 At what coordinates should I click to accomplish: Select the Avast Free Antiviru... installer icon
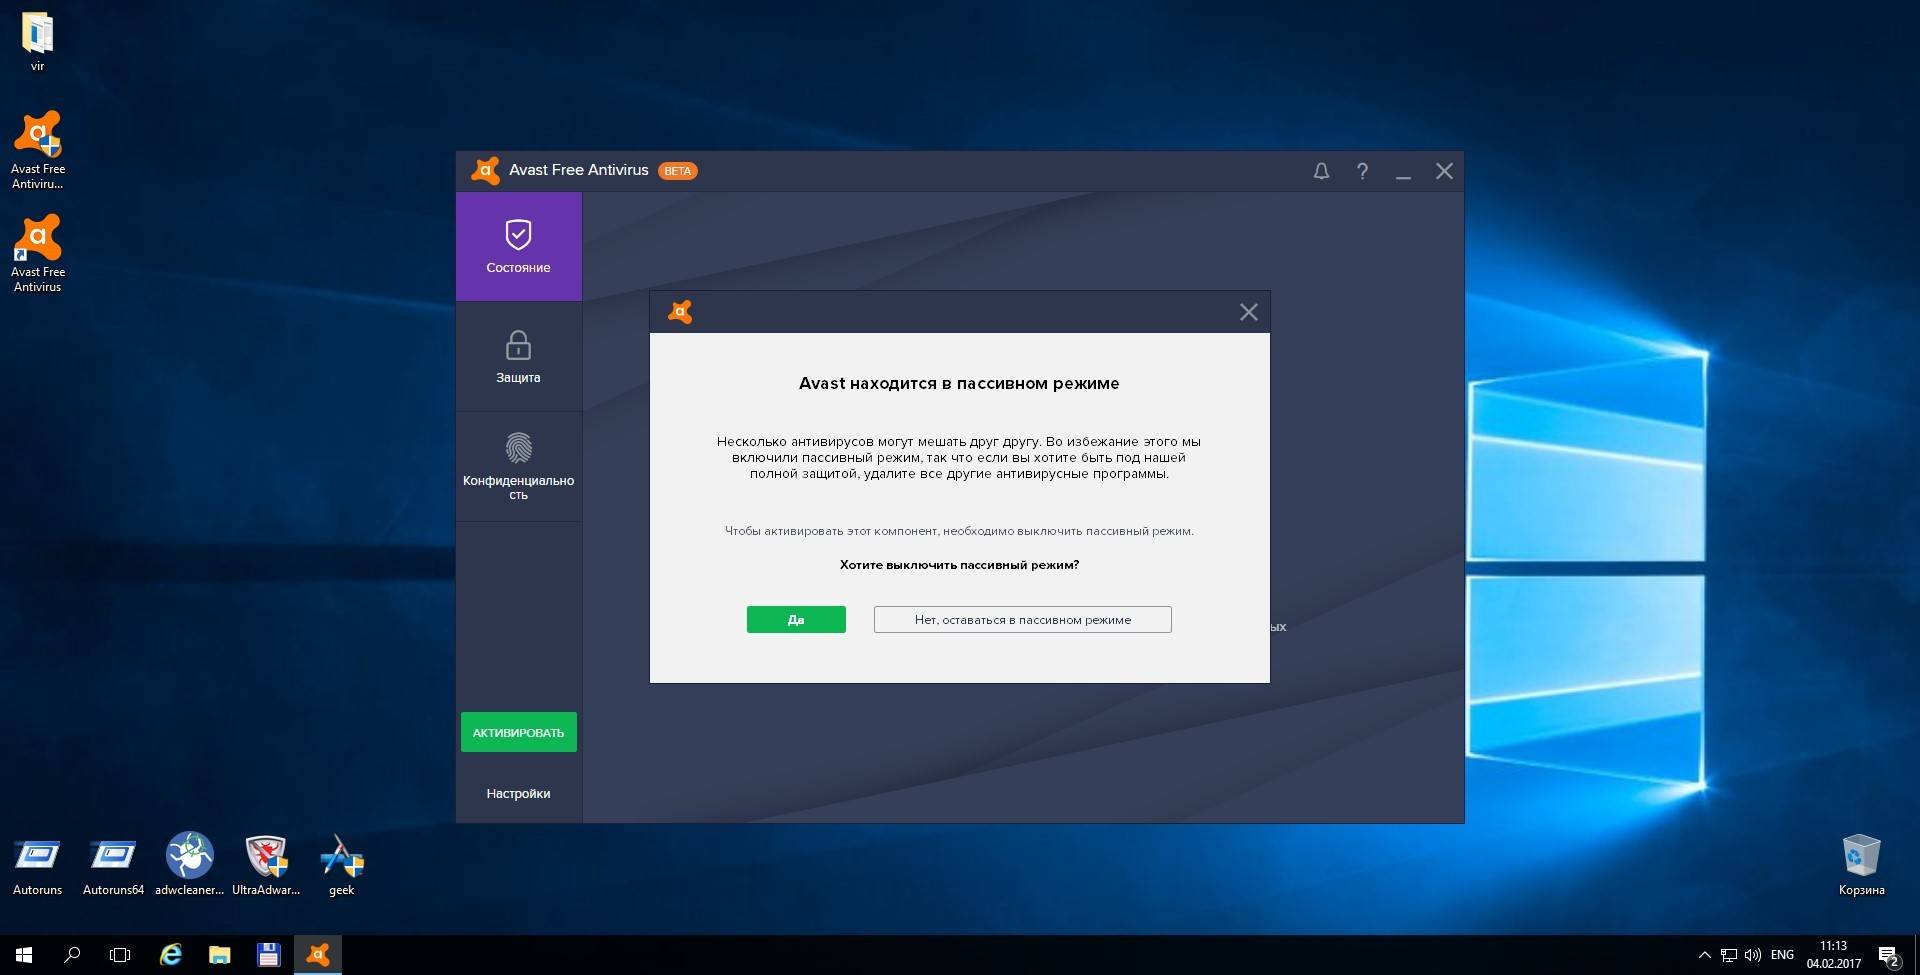(37, 150)
